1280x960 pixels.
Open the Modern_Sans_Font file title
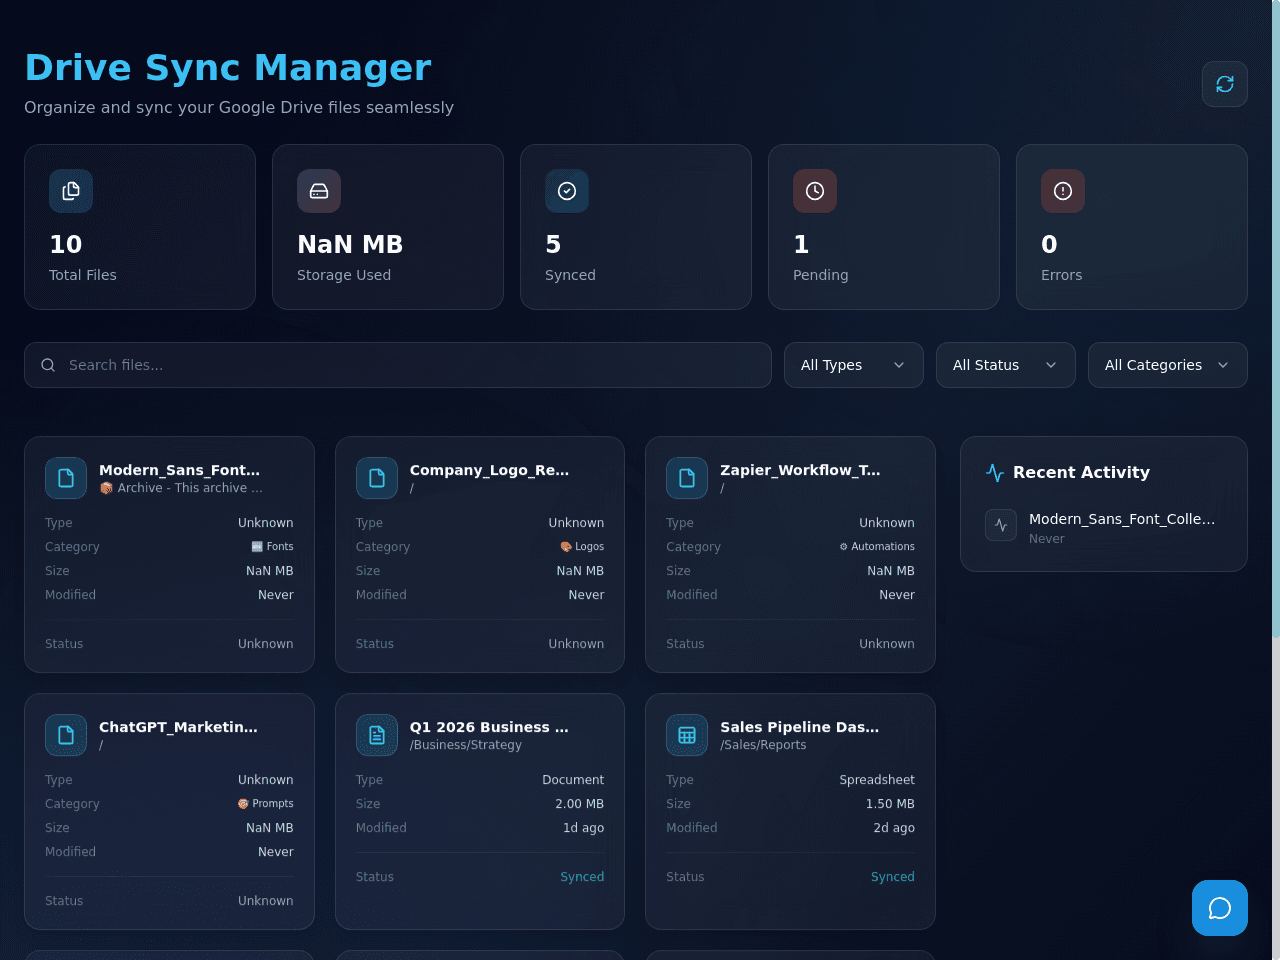[179, 470]
